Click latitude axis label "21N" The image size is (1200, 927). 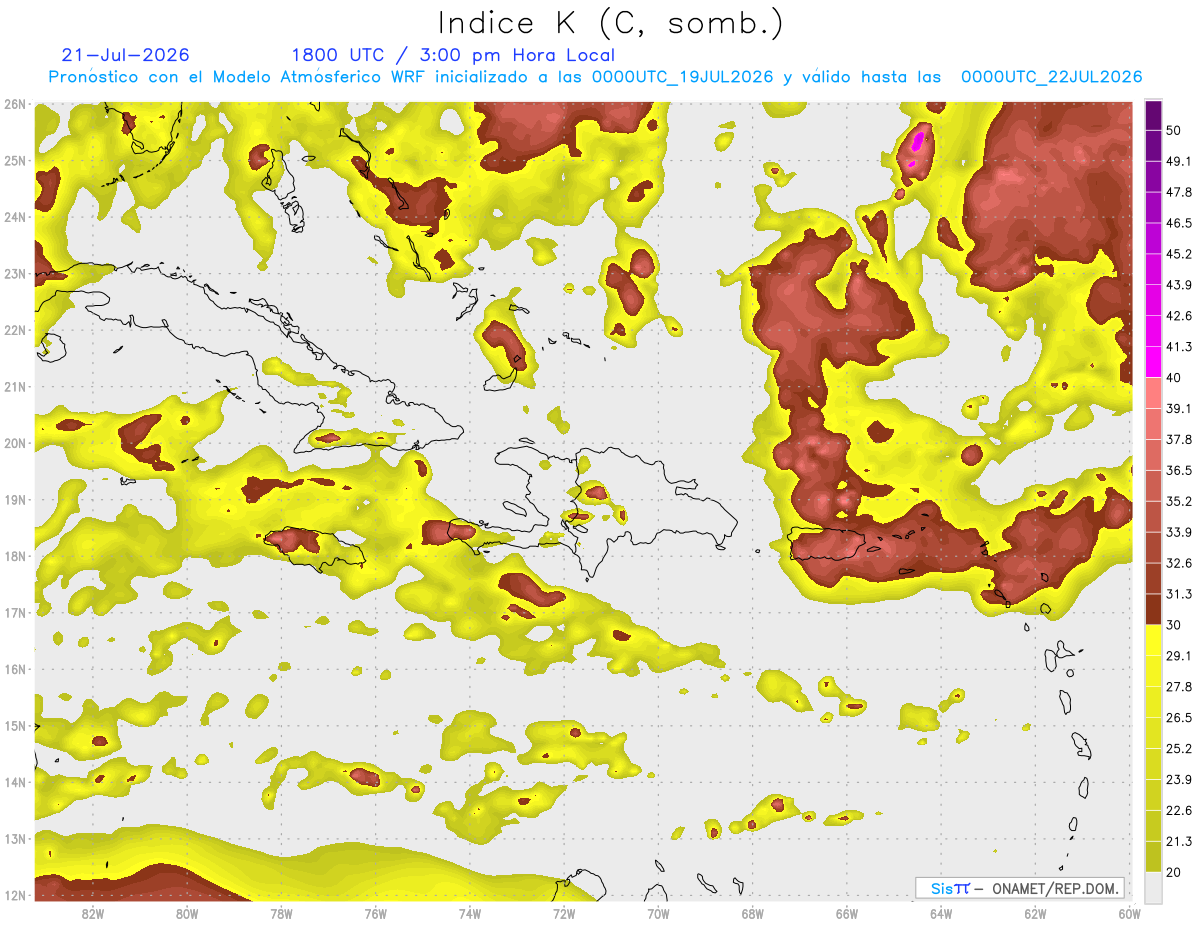pyautogui.click(x=14, y=387)
